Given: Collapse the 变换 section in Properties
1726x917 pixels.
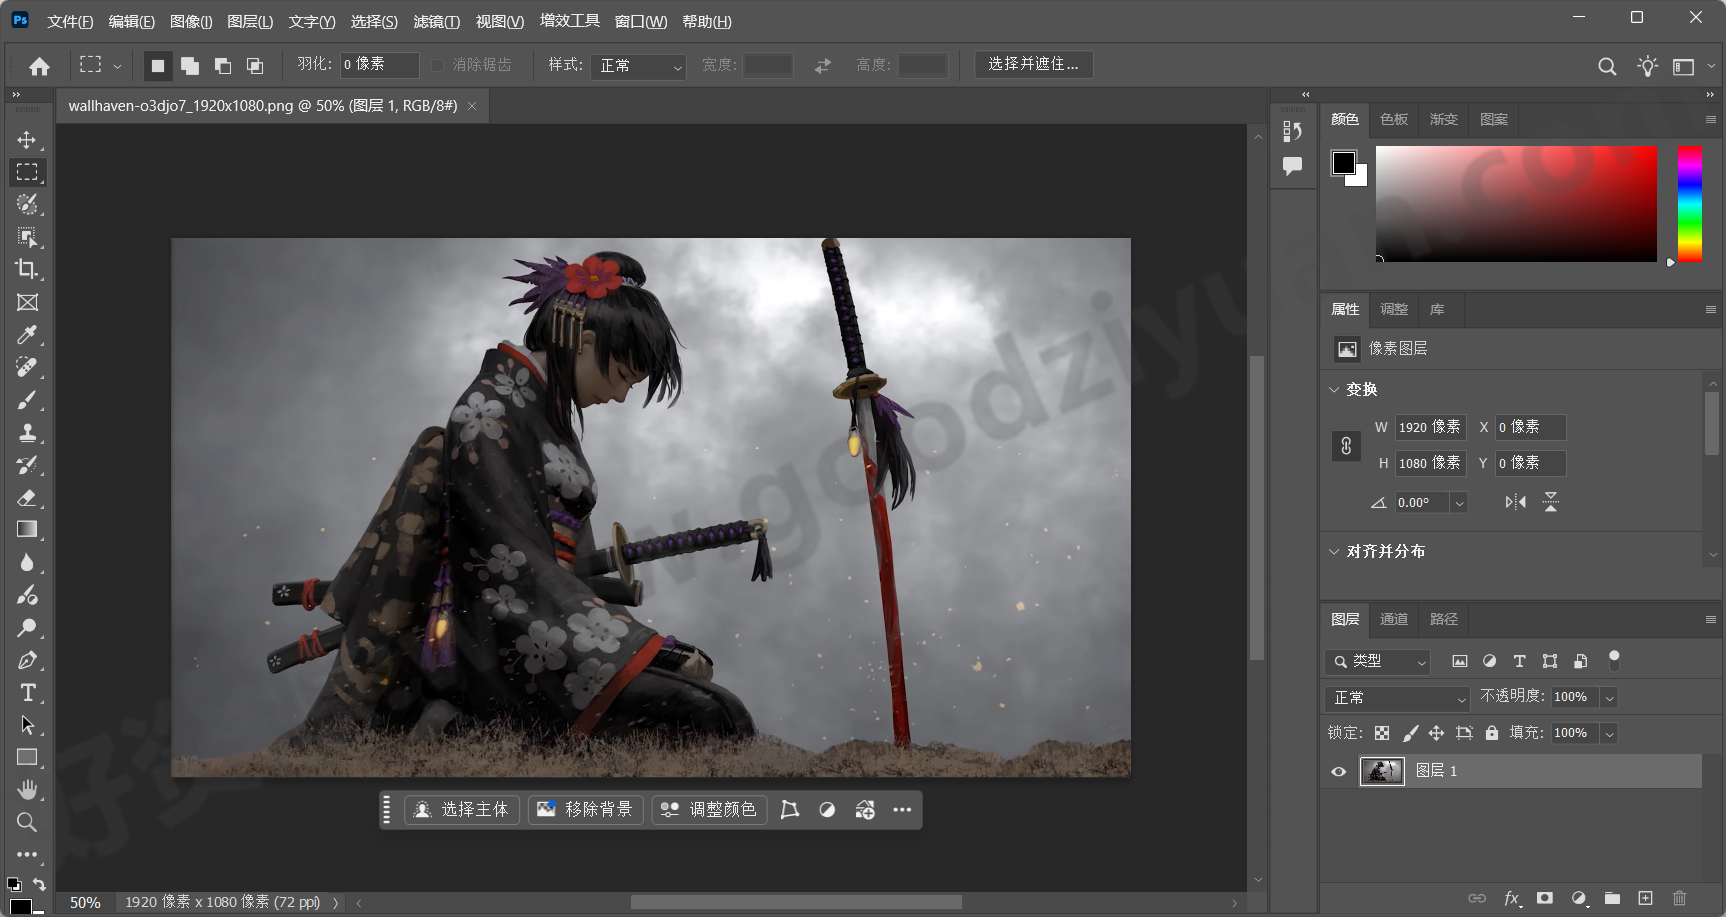Looking at the screenshot, I should [x=1335, y=389].
